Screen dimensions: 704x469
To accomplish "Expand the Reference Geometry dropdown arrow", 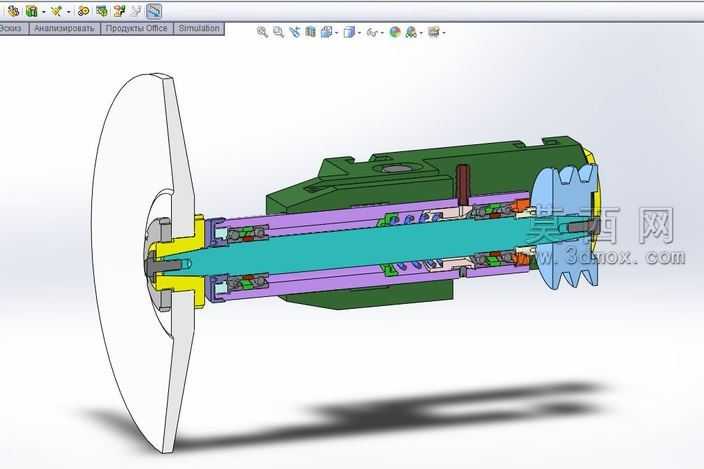I will [68, 12].
